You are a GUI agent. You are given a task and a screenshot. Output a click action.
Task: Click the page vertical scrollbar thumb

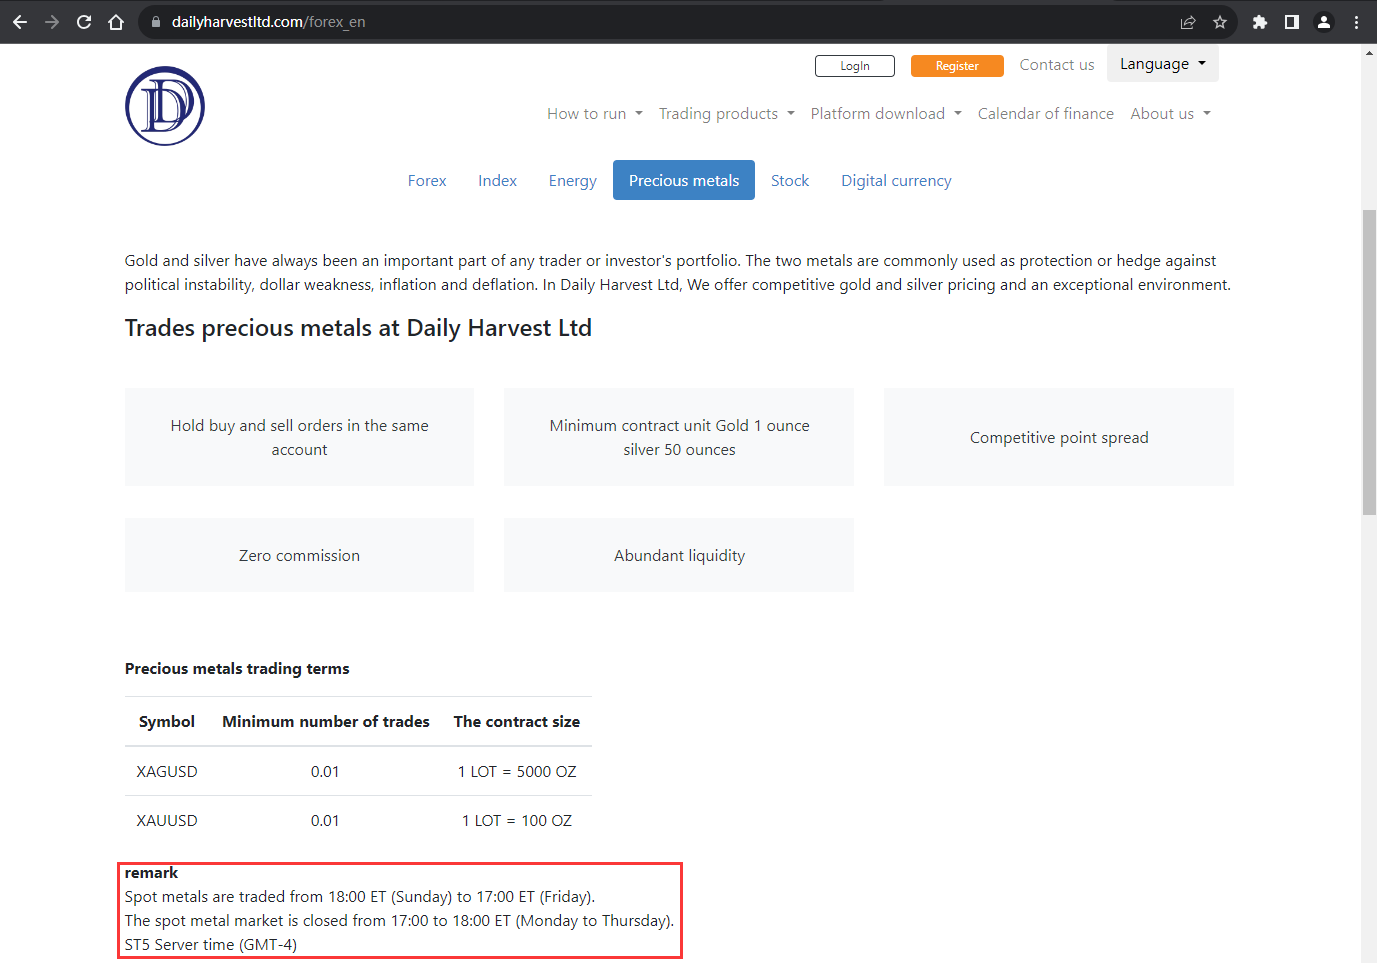[x=1369, y=362]
